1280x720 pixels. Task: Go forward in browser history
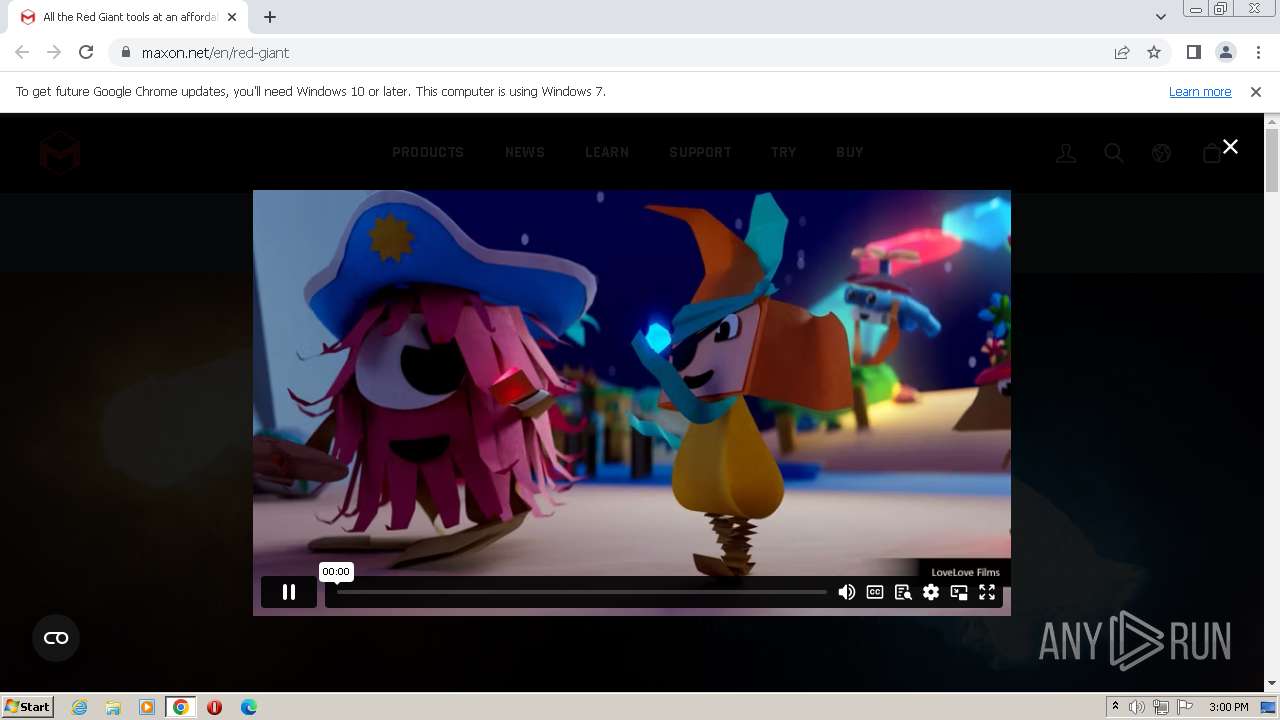coord(54,52)
